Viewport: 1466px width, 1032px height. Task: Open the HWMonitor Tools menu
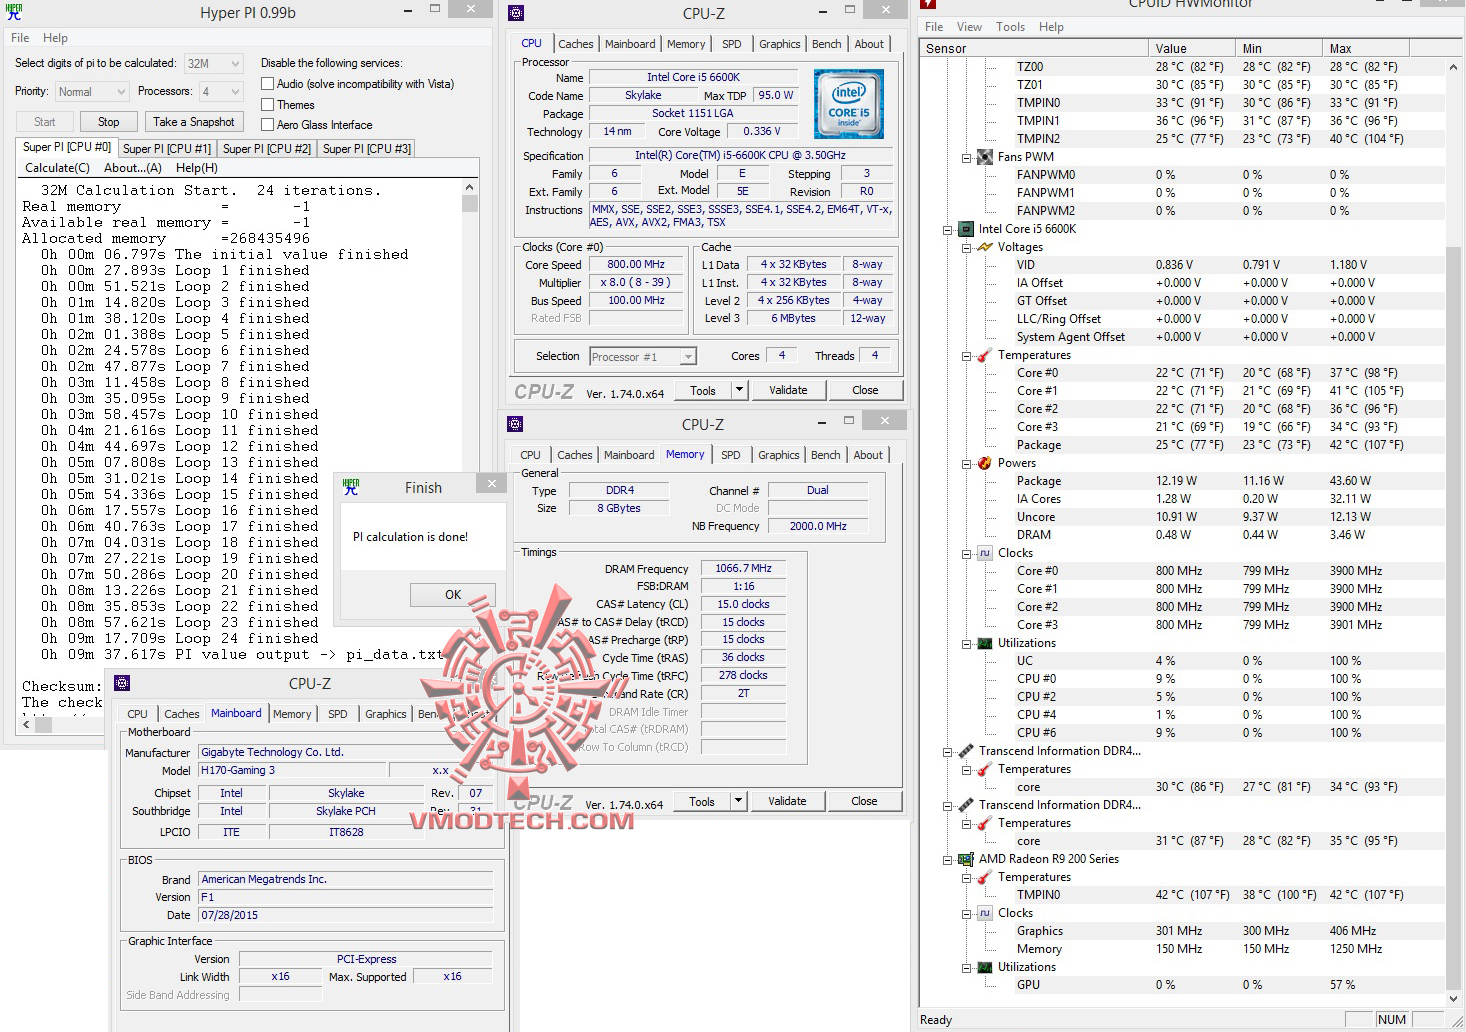(x=1010, y=27)
